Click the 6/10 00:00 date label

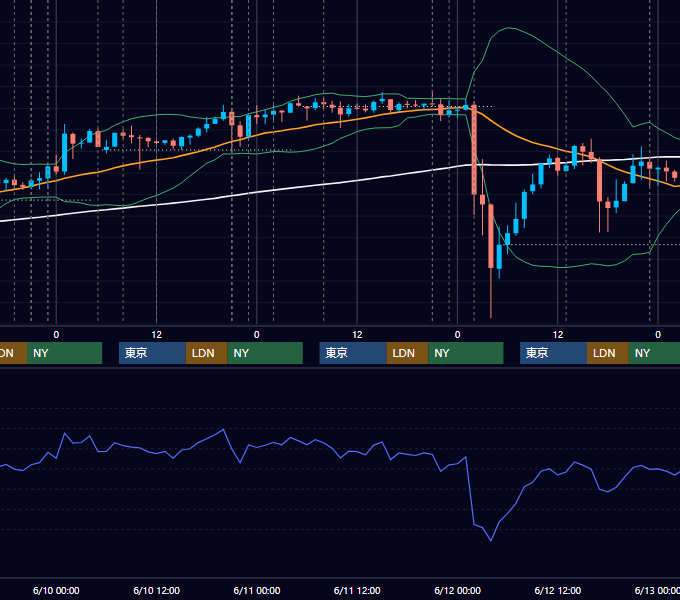click(56, 590)
